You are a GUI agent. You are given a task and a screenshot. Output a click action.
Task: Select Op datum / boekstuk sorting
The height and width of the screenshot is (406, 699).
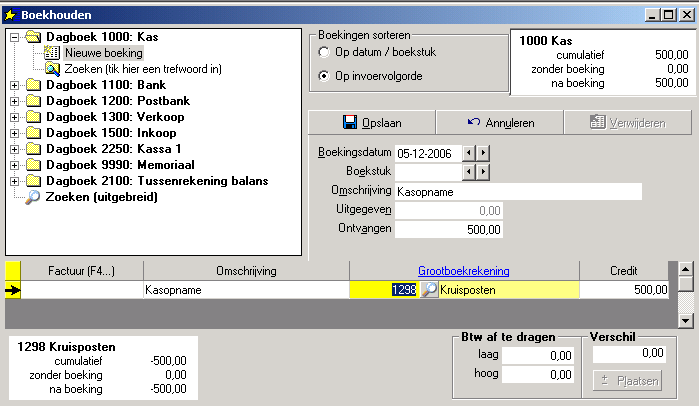[x=324, y=52]
